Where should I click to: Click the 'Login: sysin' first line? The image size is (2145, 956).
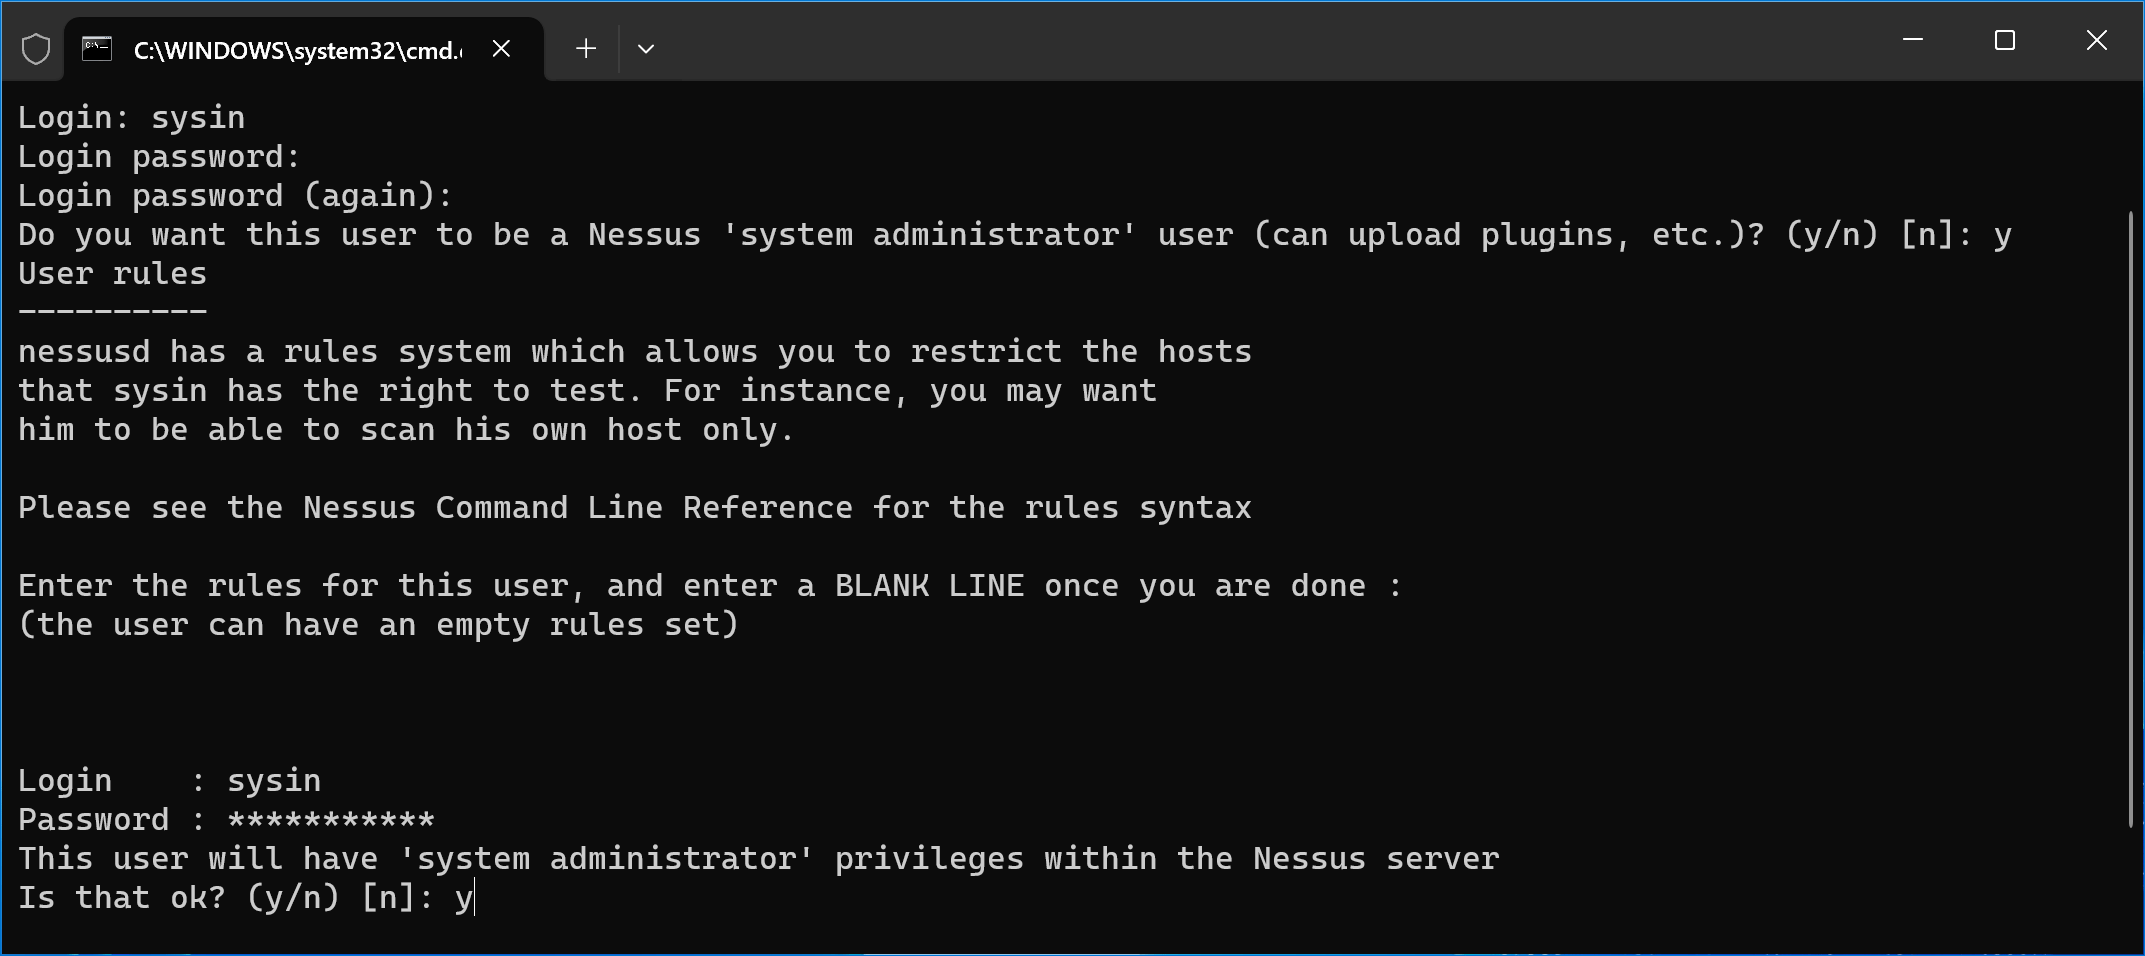(131, 118)
